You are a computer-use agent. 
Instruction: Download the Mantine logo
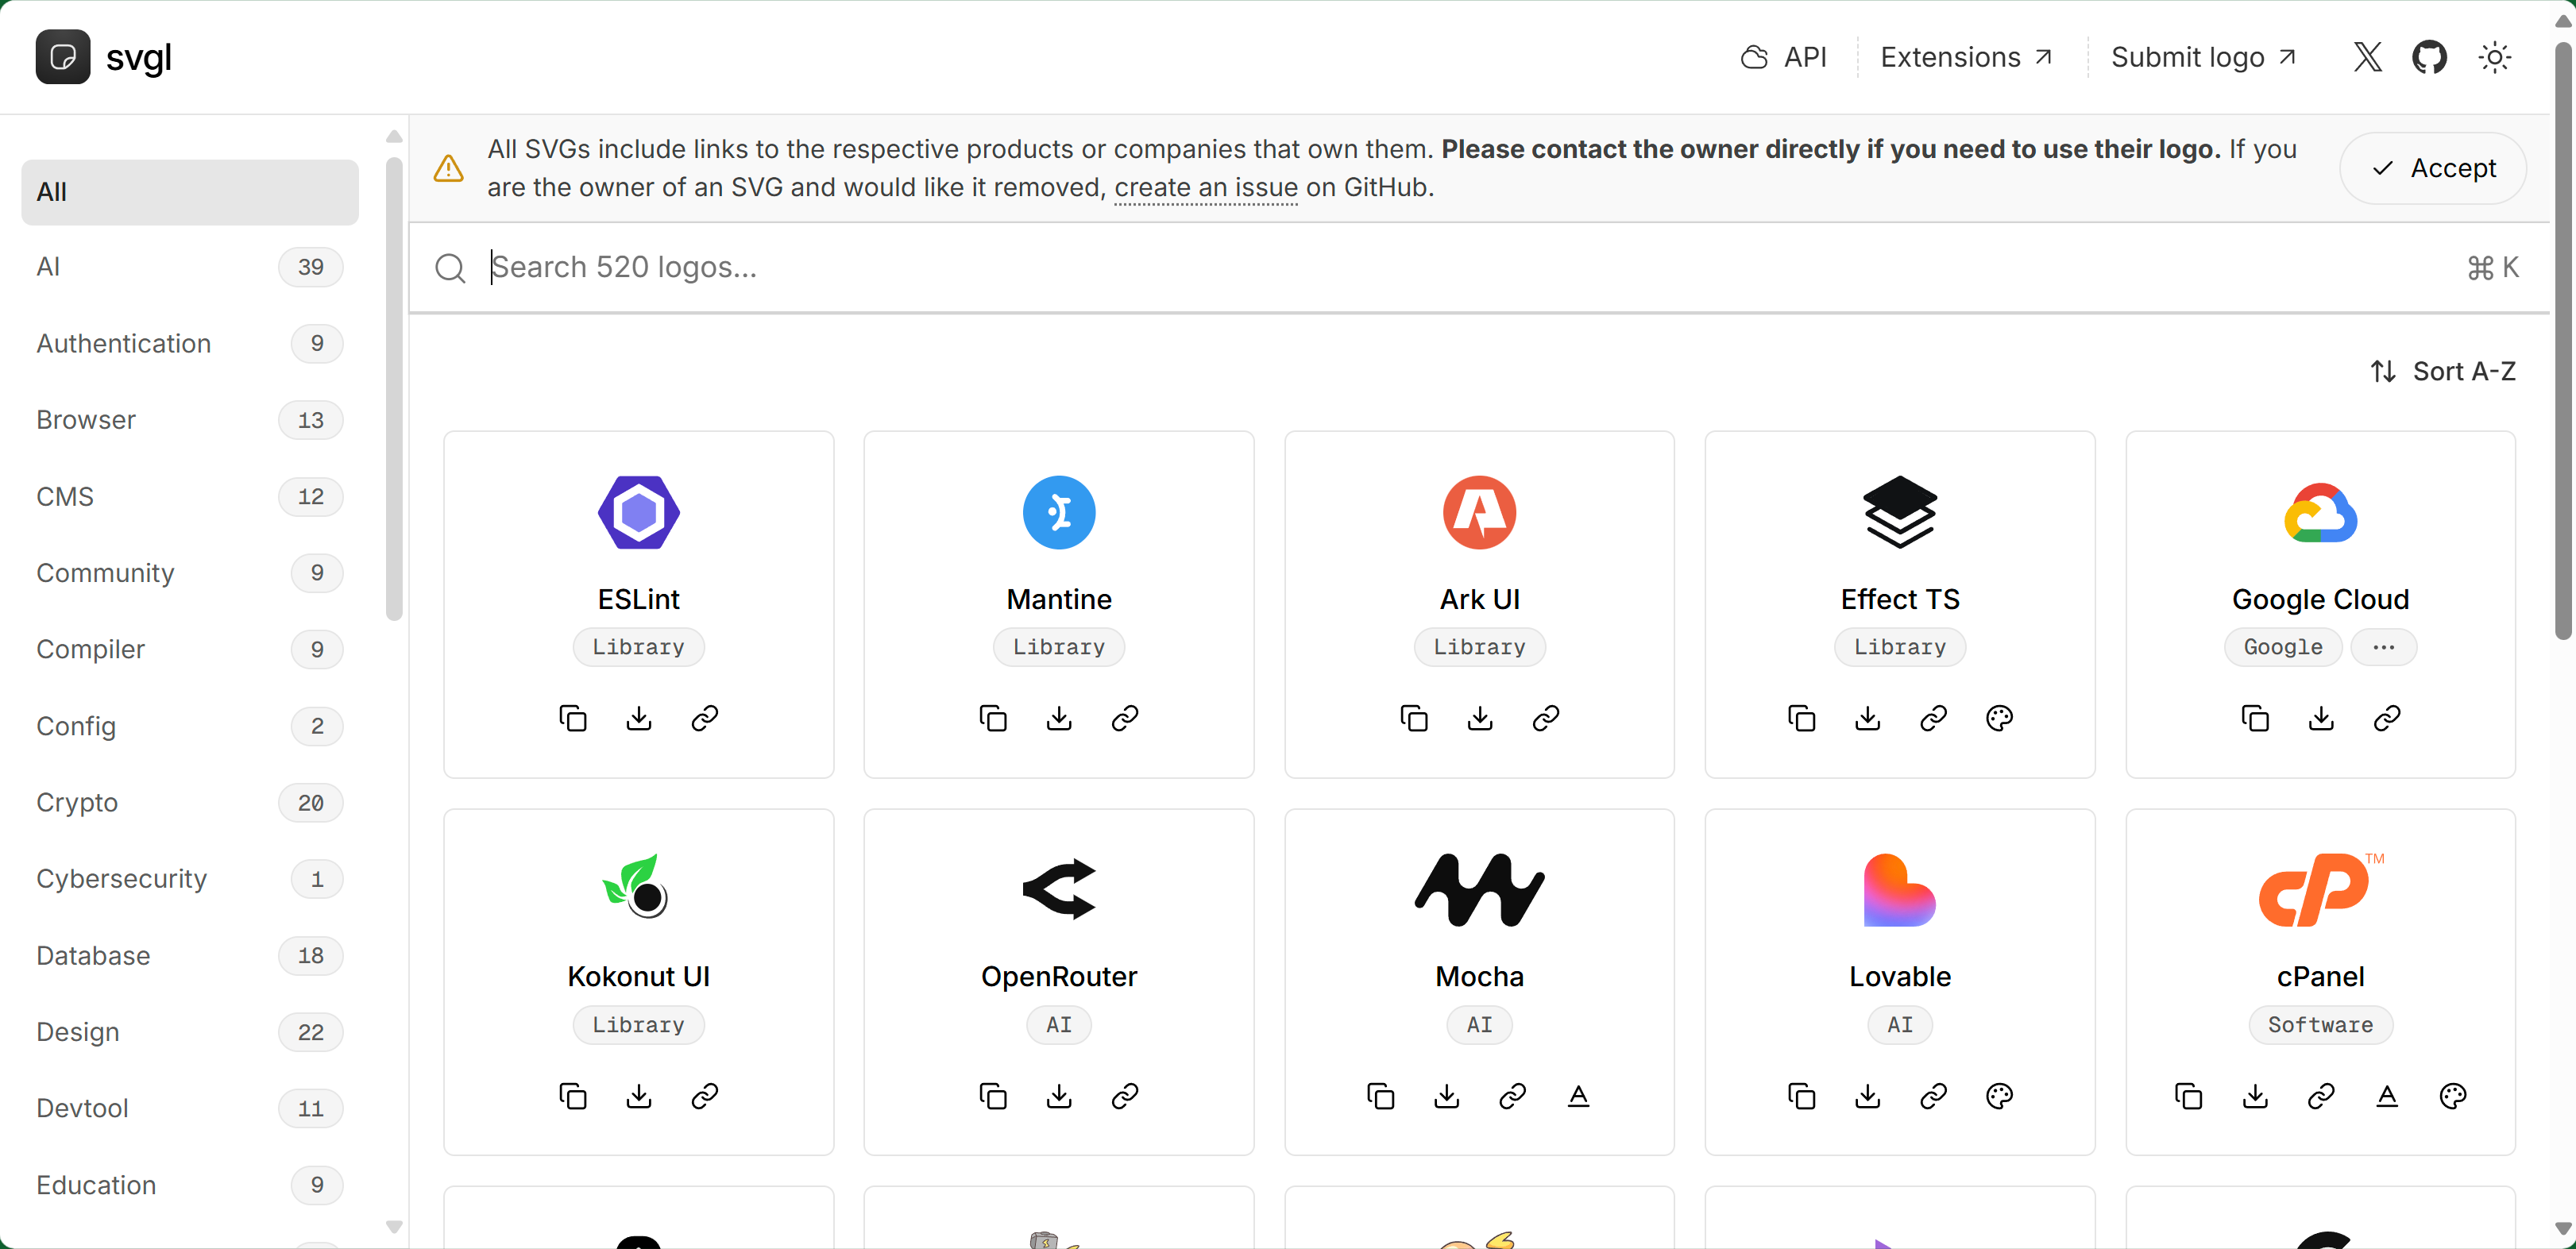tap(1059, 718)
